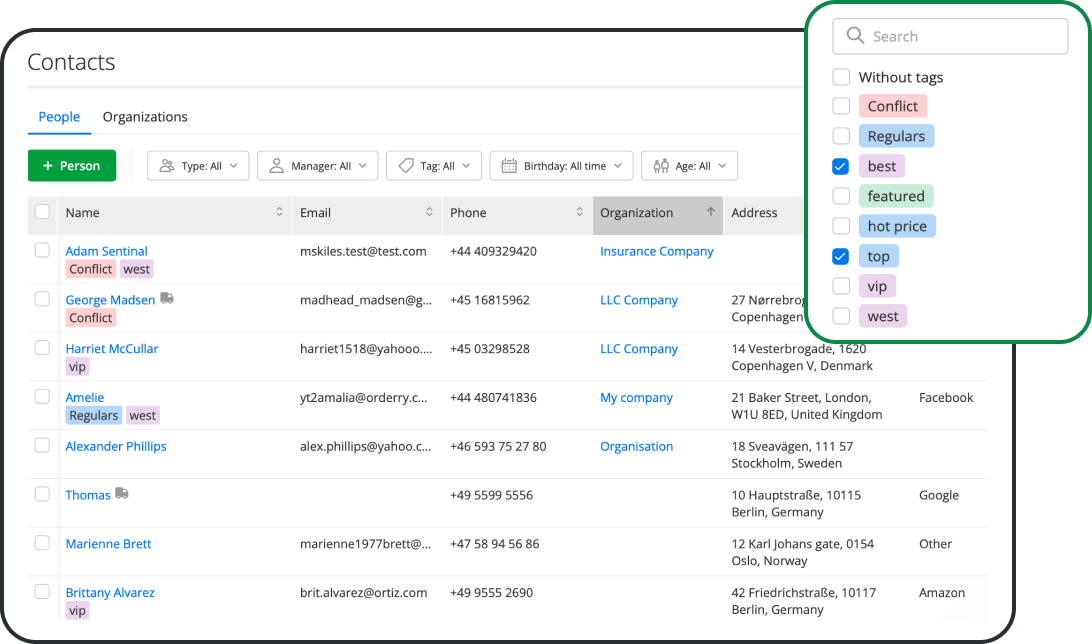Open the Type: All dropdown
The width and height of the screenshot is (1092, 644).
[x=198, y=165]
